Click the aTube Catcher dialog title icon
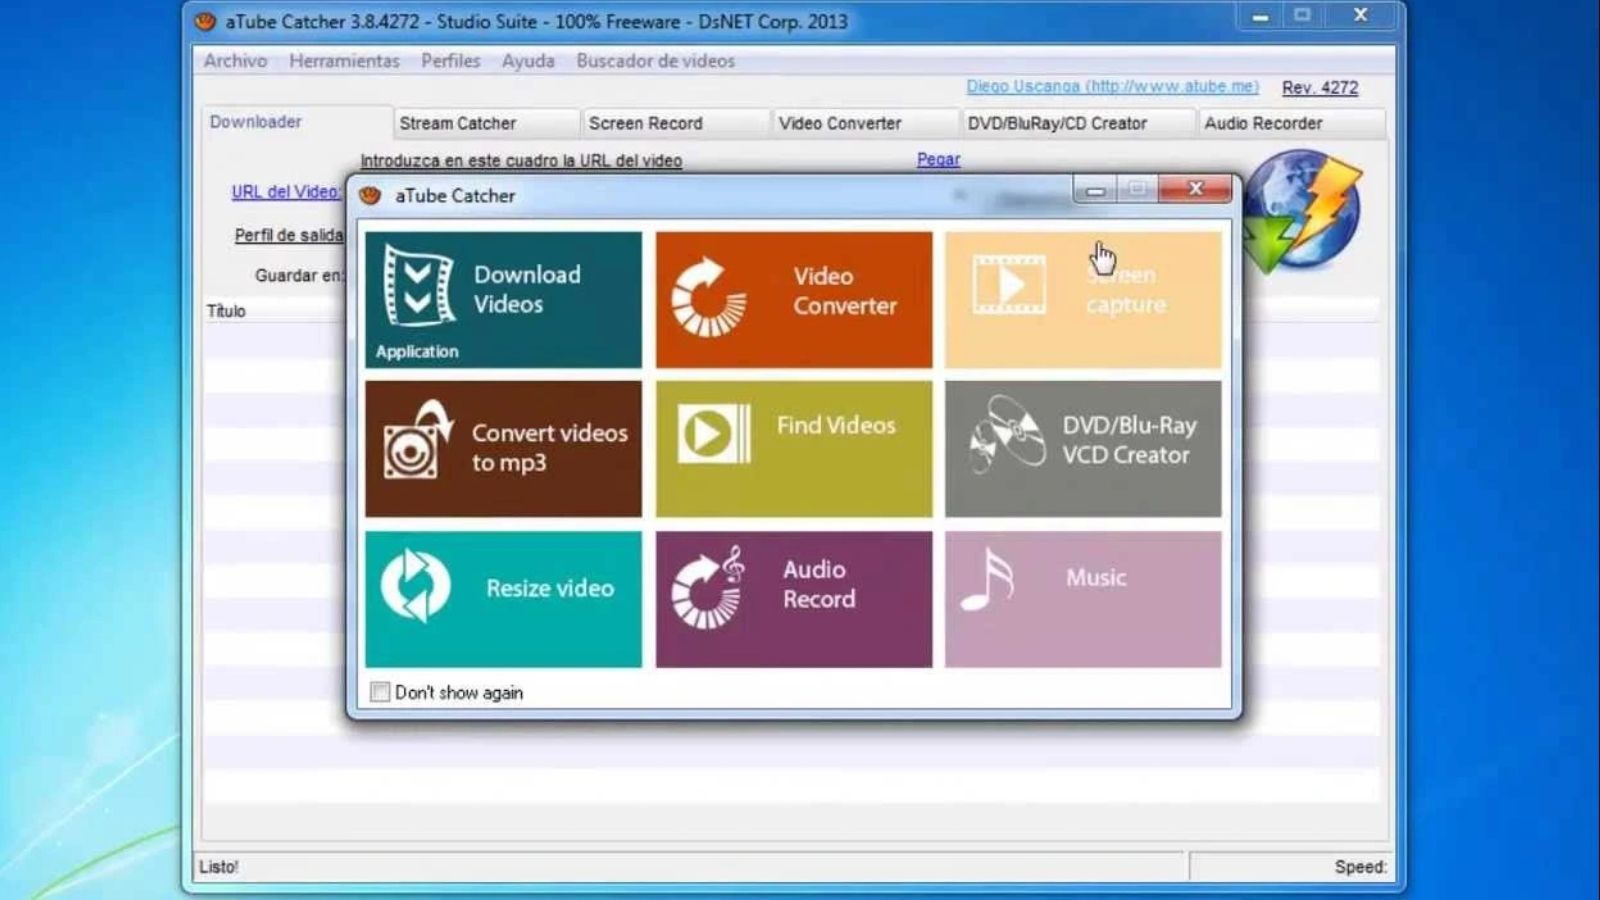1600x900 pixels. (x=370, y=195)
